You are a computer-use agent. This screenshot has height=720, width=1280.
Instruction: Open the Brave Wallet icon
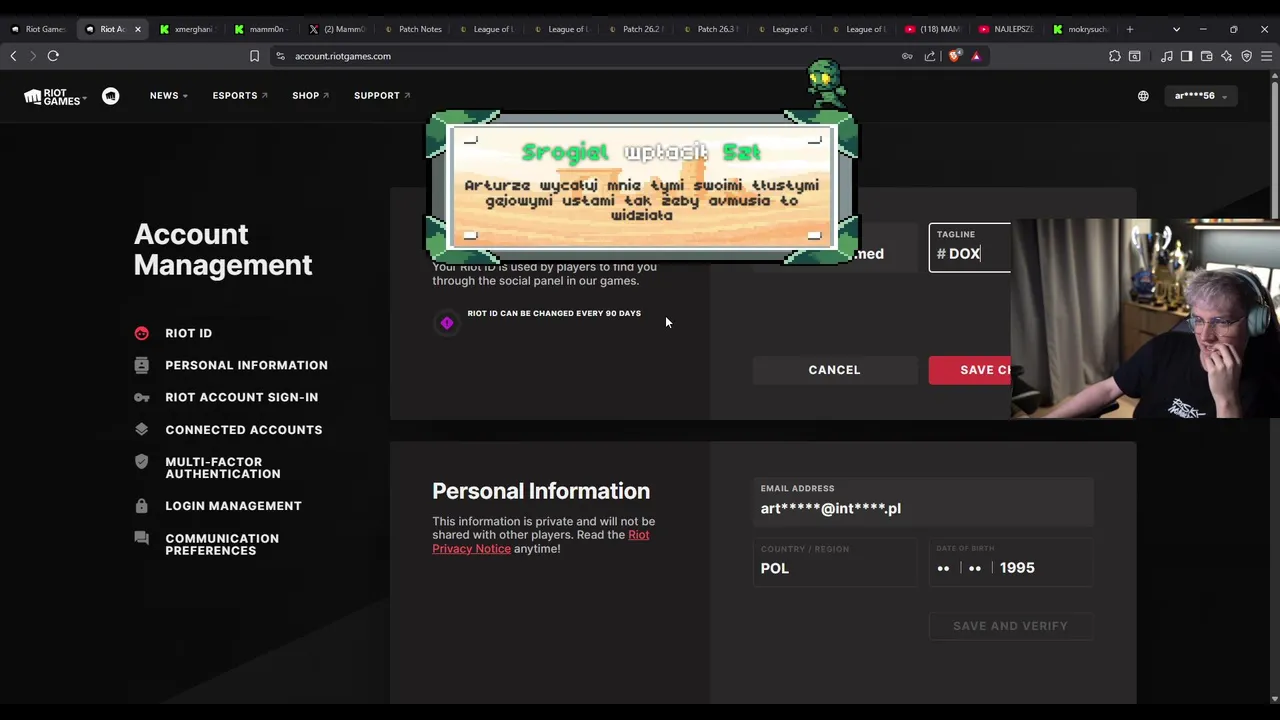click(x=1207, y=56)
